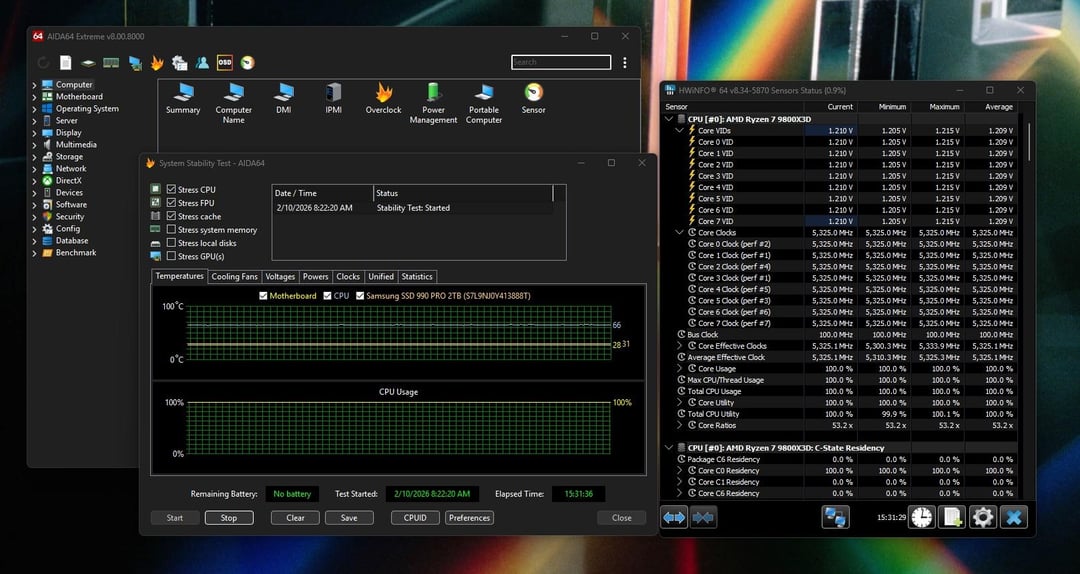Click the HWiNFO log file icon
This screenshot has width=1080, height=574.
tap(952, 517)
